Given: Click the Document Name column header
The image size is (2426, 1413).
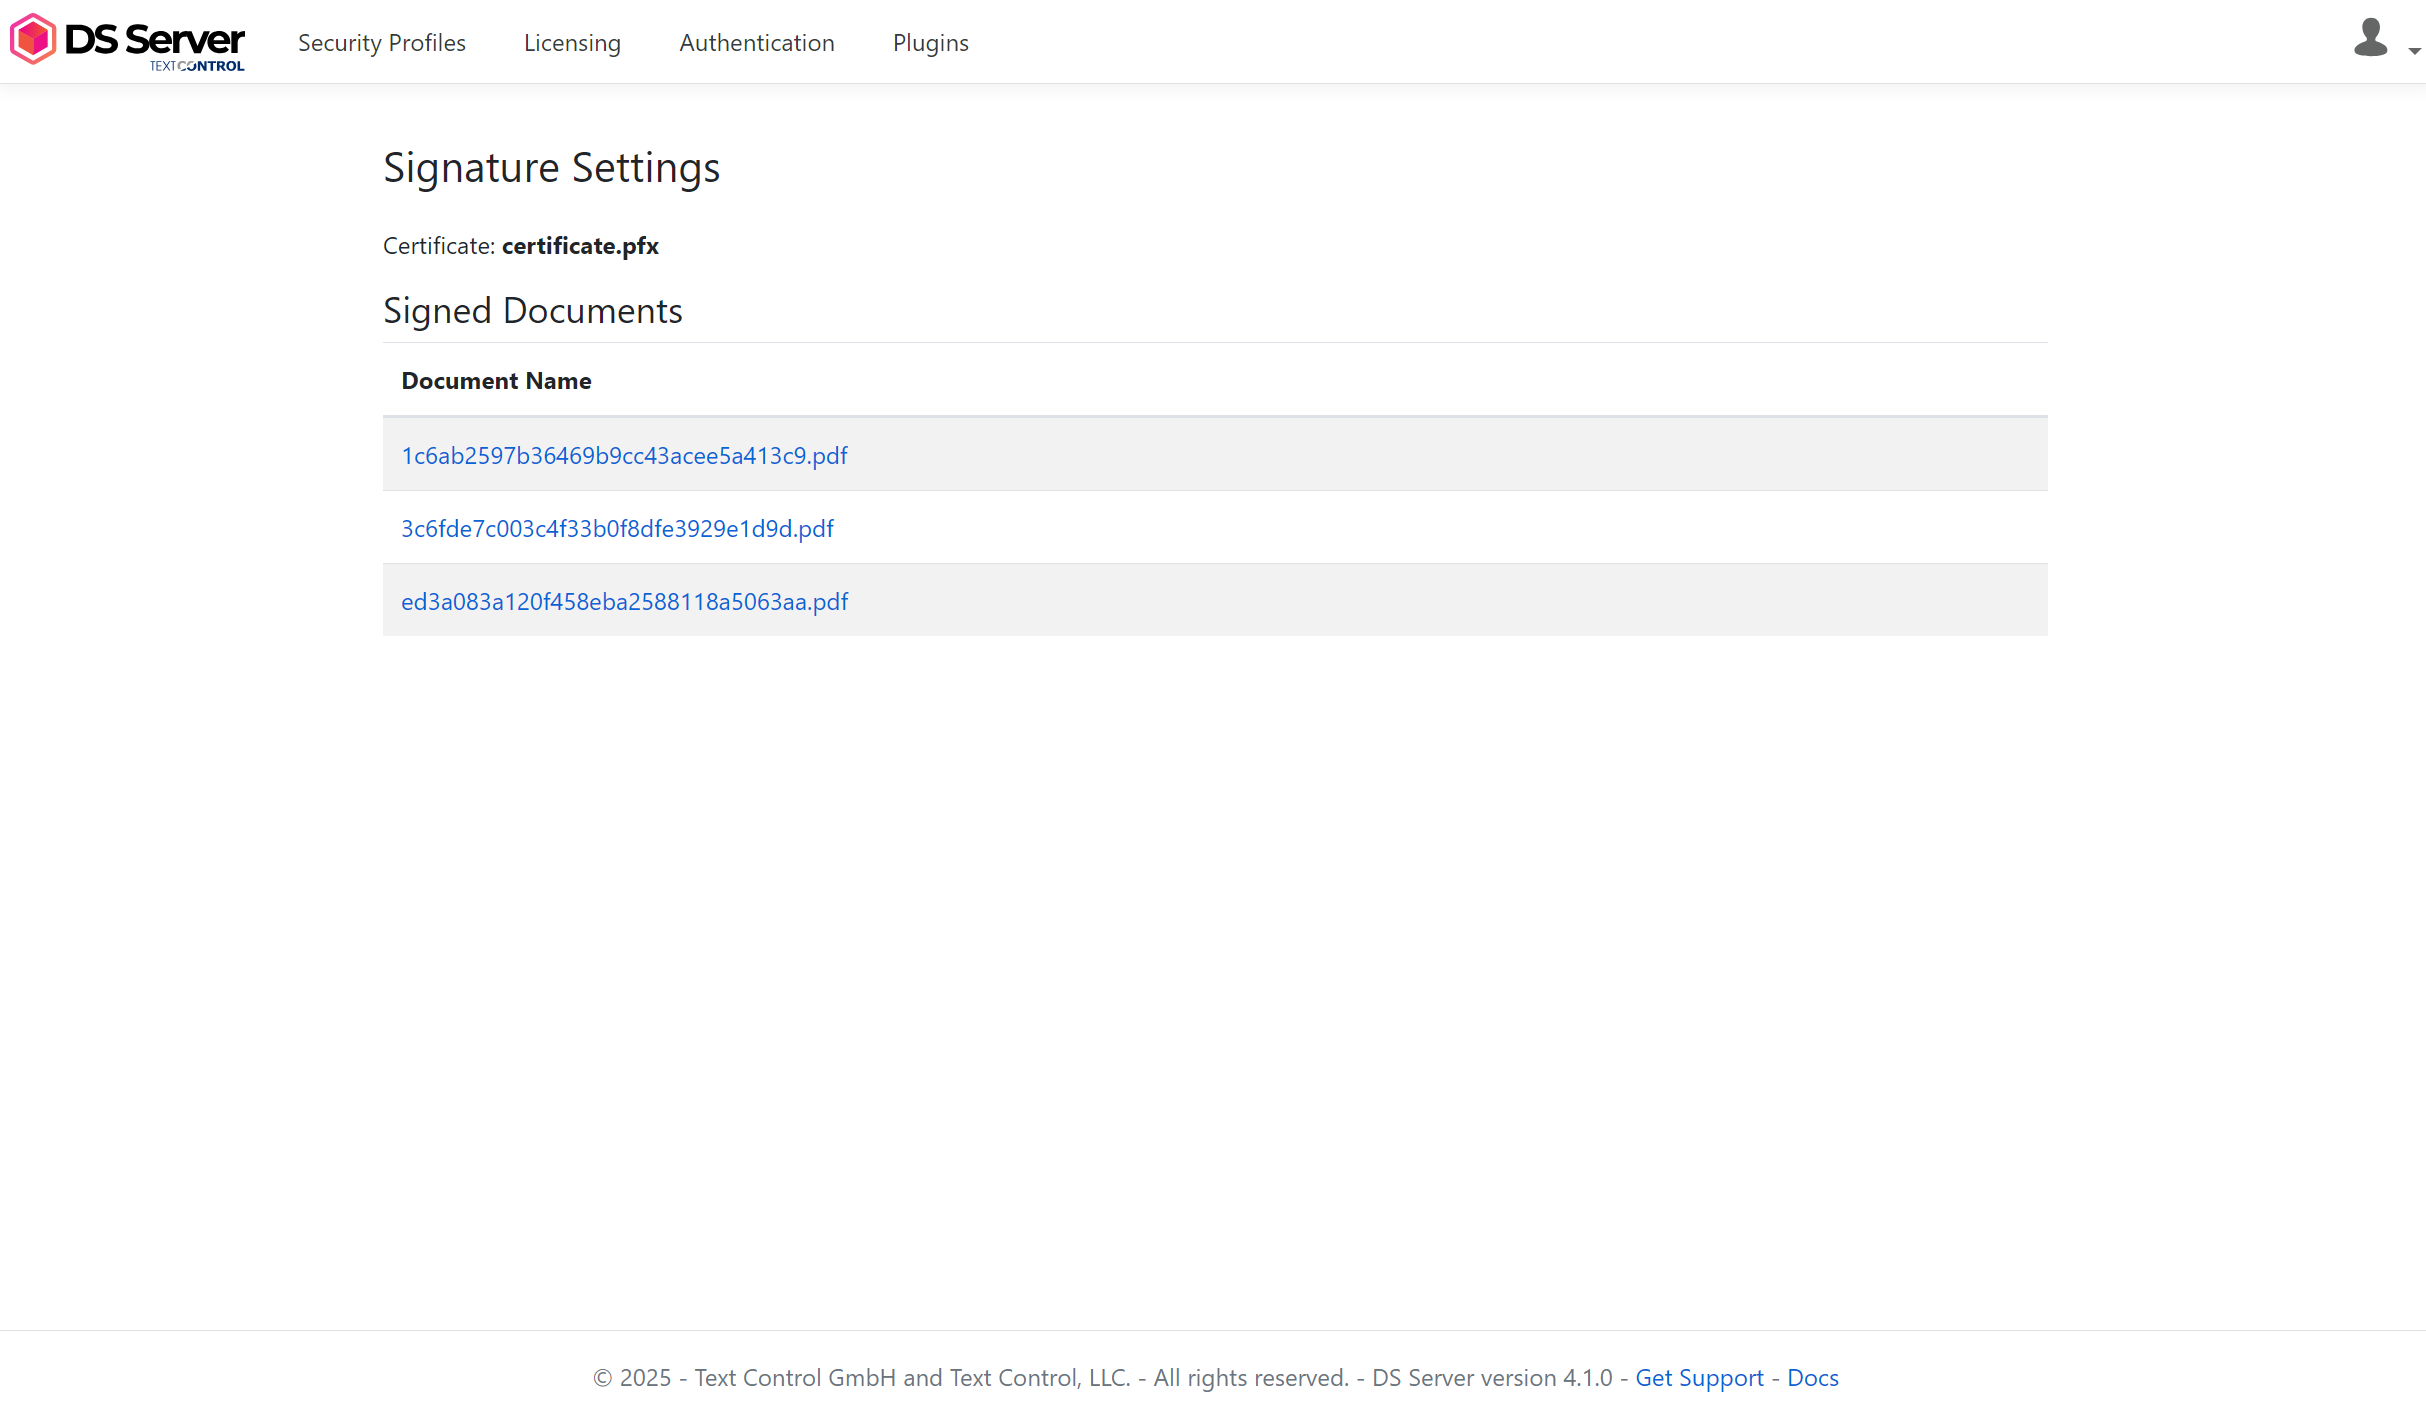Looking at the screenshot, I should [x=496, y=380].
